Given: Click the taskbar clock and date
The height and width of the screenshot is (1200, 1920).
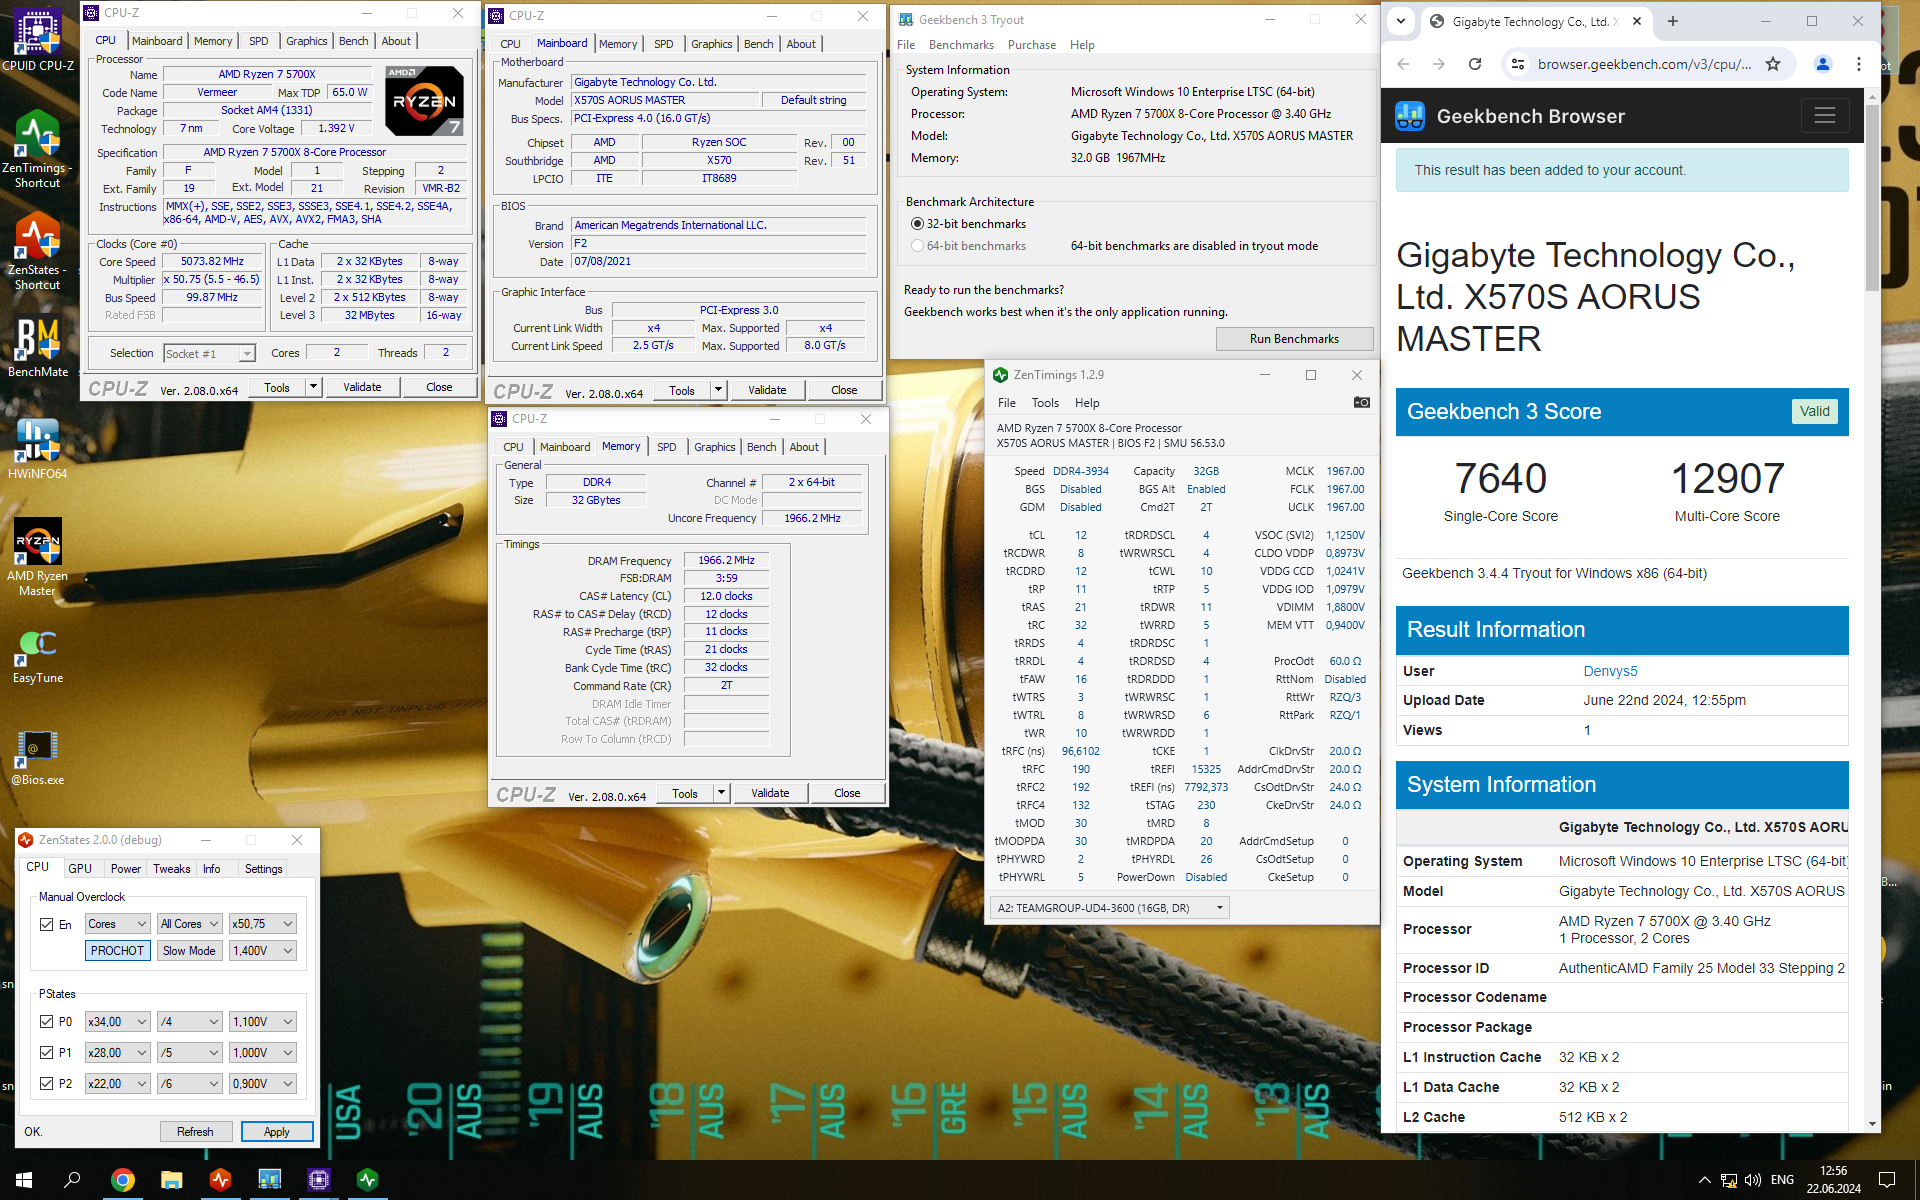Looking at the screenshot, I should (x=1833, y=1180).
